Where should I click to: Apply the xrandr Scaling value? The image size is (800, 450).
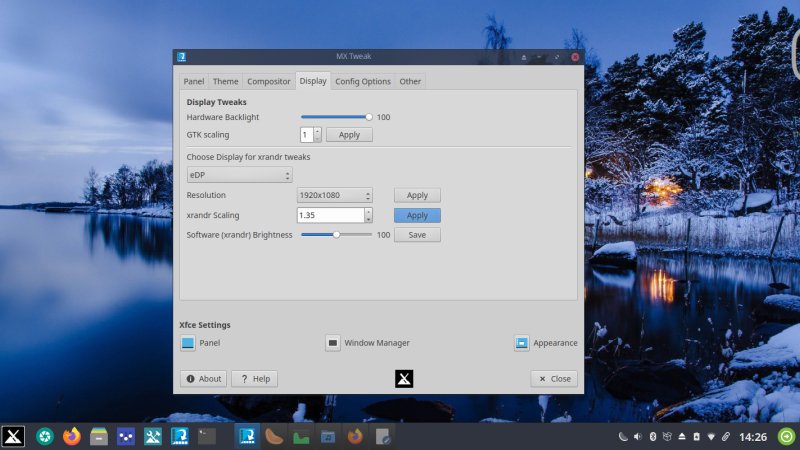pyautogui.click(x=417, y=215)
